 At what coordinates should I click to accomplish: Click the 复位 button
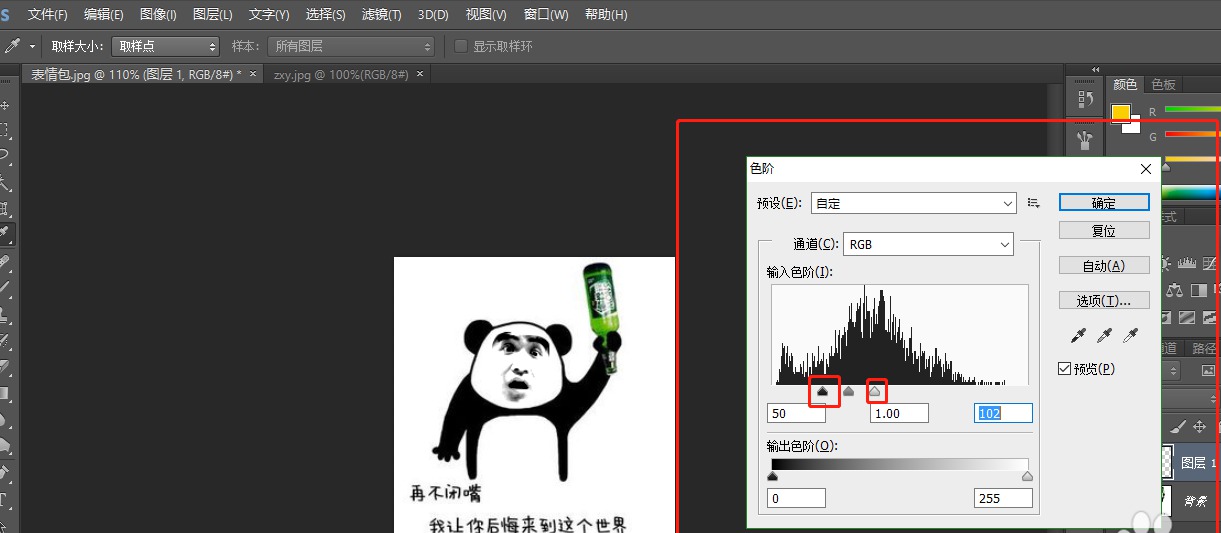[x=1104, y=231]
